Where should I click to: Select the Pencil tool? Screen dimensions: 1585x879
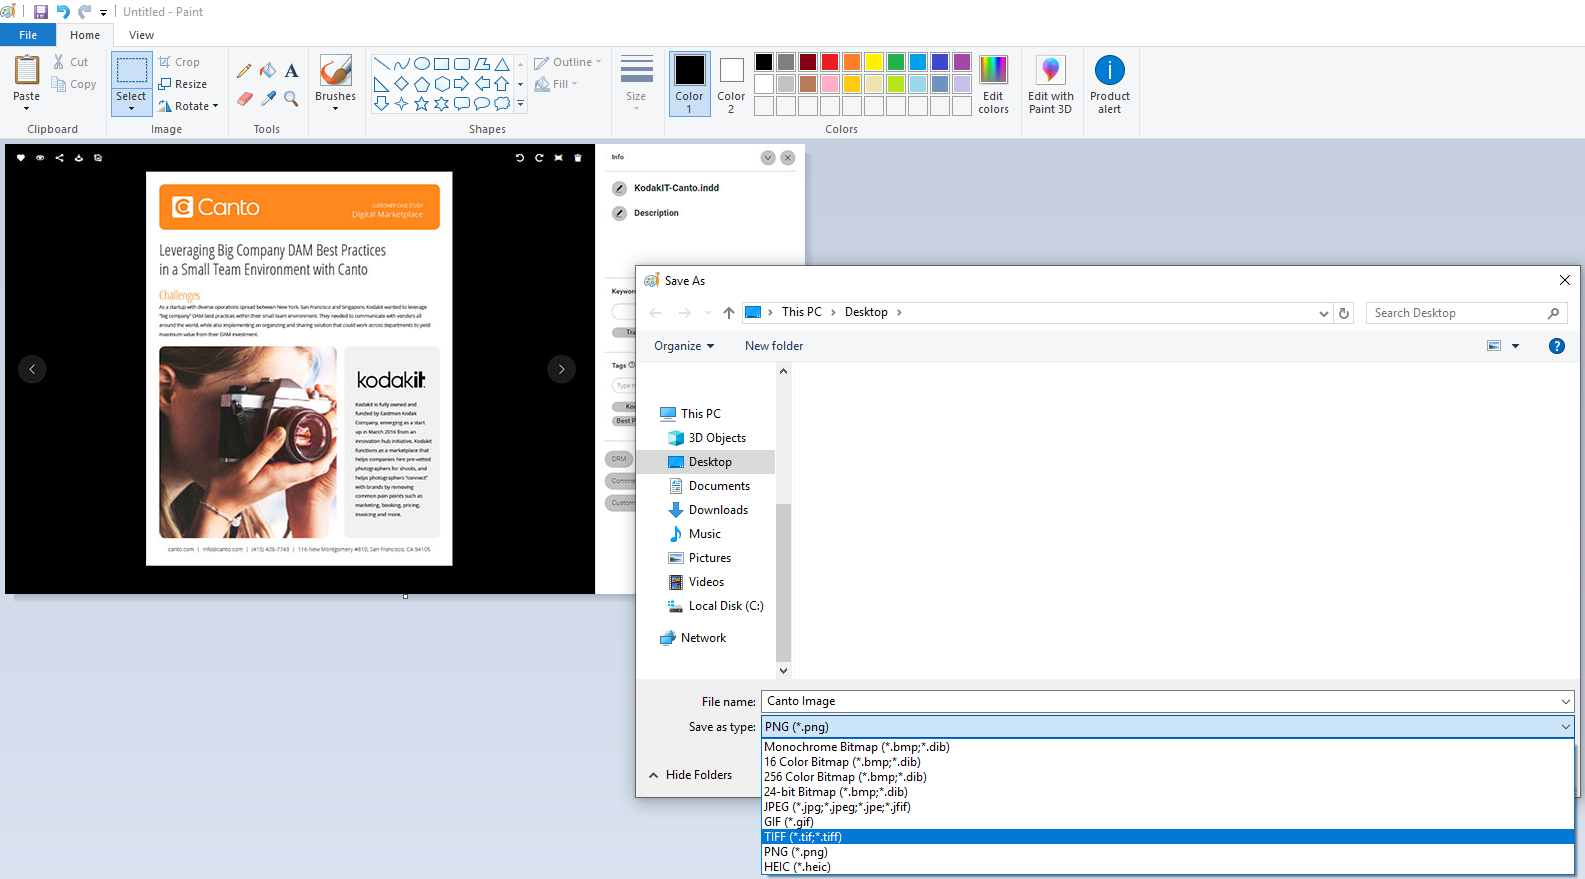coord(244,71)
